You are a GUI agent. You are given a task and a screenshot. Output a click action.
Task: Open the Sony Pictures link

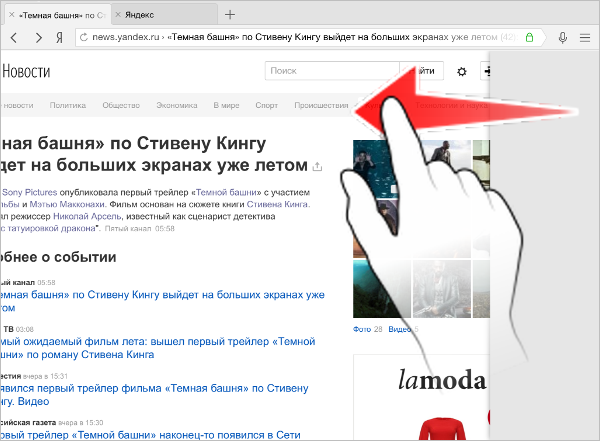(x=29, y=192)
